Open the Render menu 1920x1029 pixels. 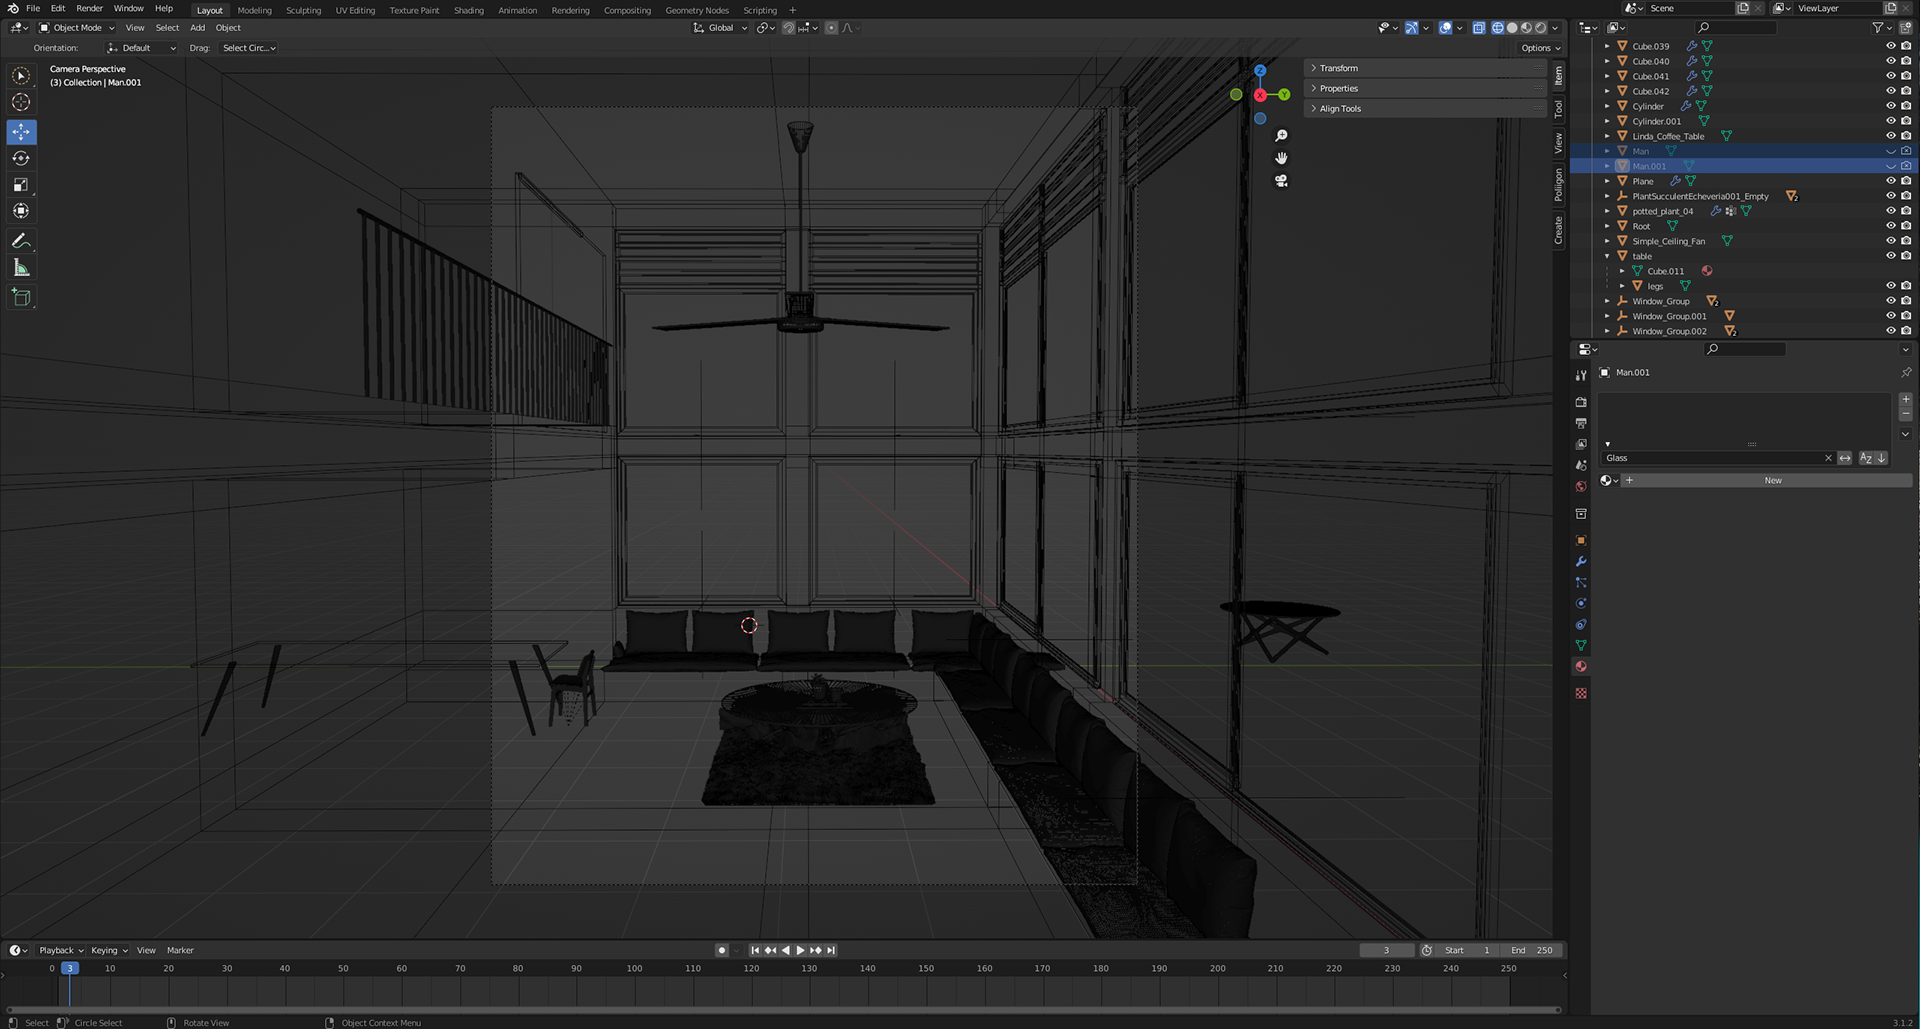click(89, 8)
